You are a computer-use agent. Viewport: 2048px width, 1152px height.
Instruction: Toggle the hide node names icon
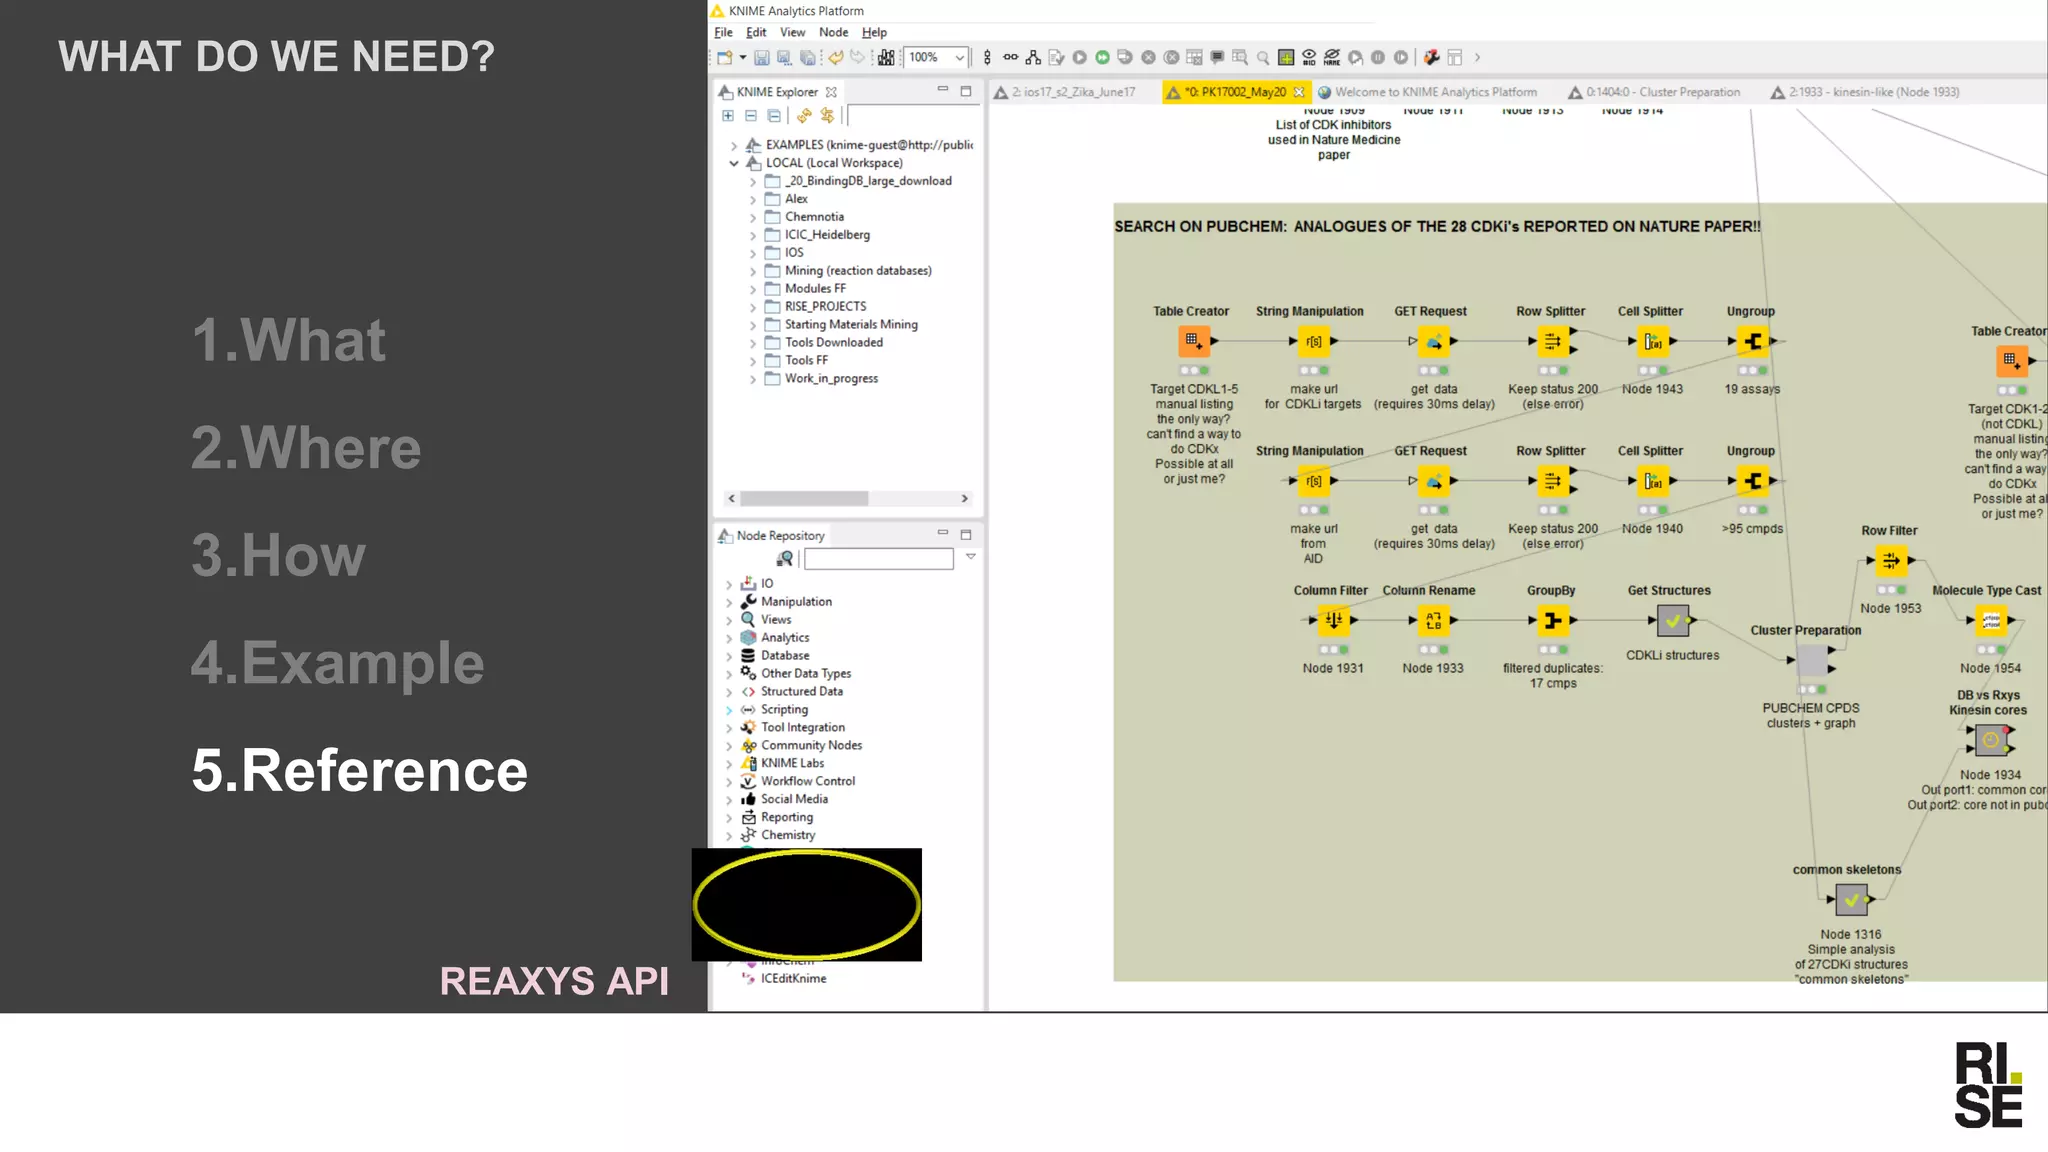pyautogui.click(x=1332, y=58)
